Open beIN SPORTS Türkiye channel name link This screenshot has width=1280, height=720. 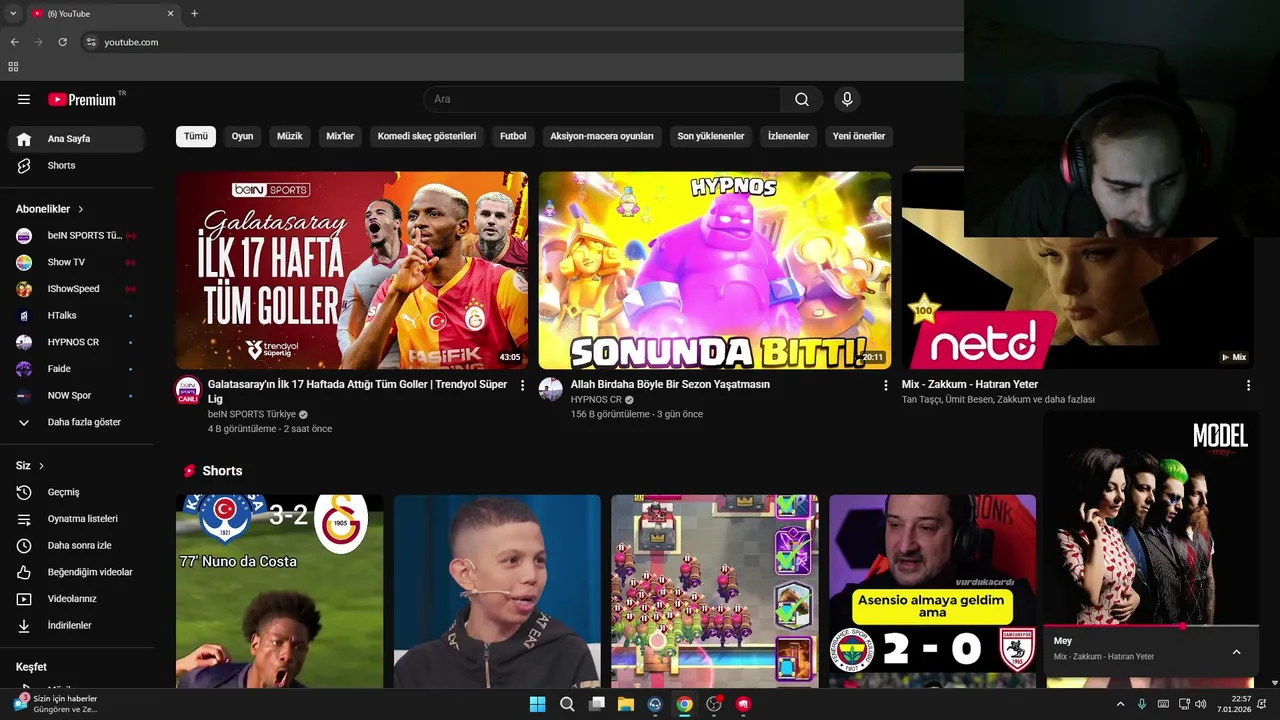(x=252, y=414)
